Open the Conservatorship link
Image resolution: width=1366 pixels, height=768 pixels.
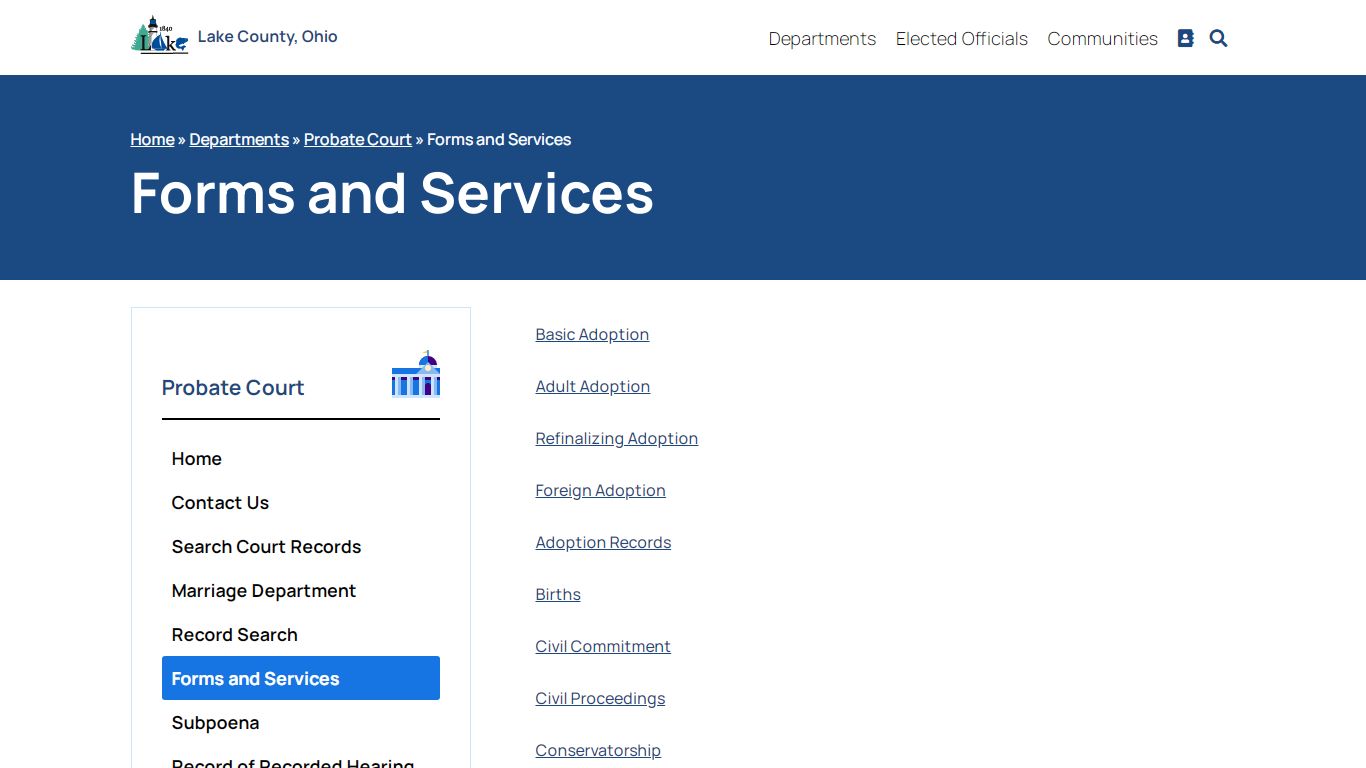pos(598,750)
